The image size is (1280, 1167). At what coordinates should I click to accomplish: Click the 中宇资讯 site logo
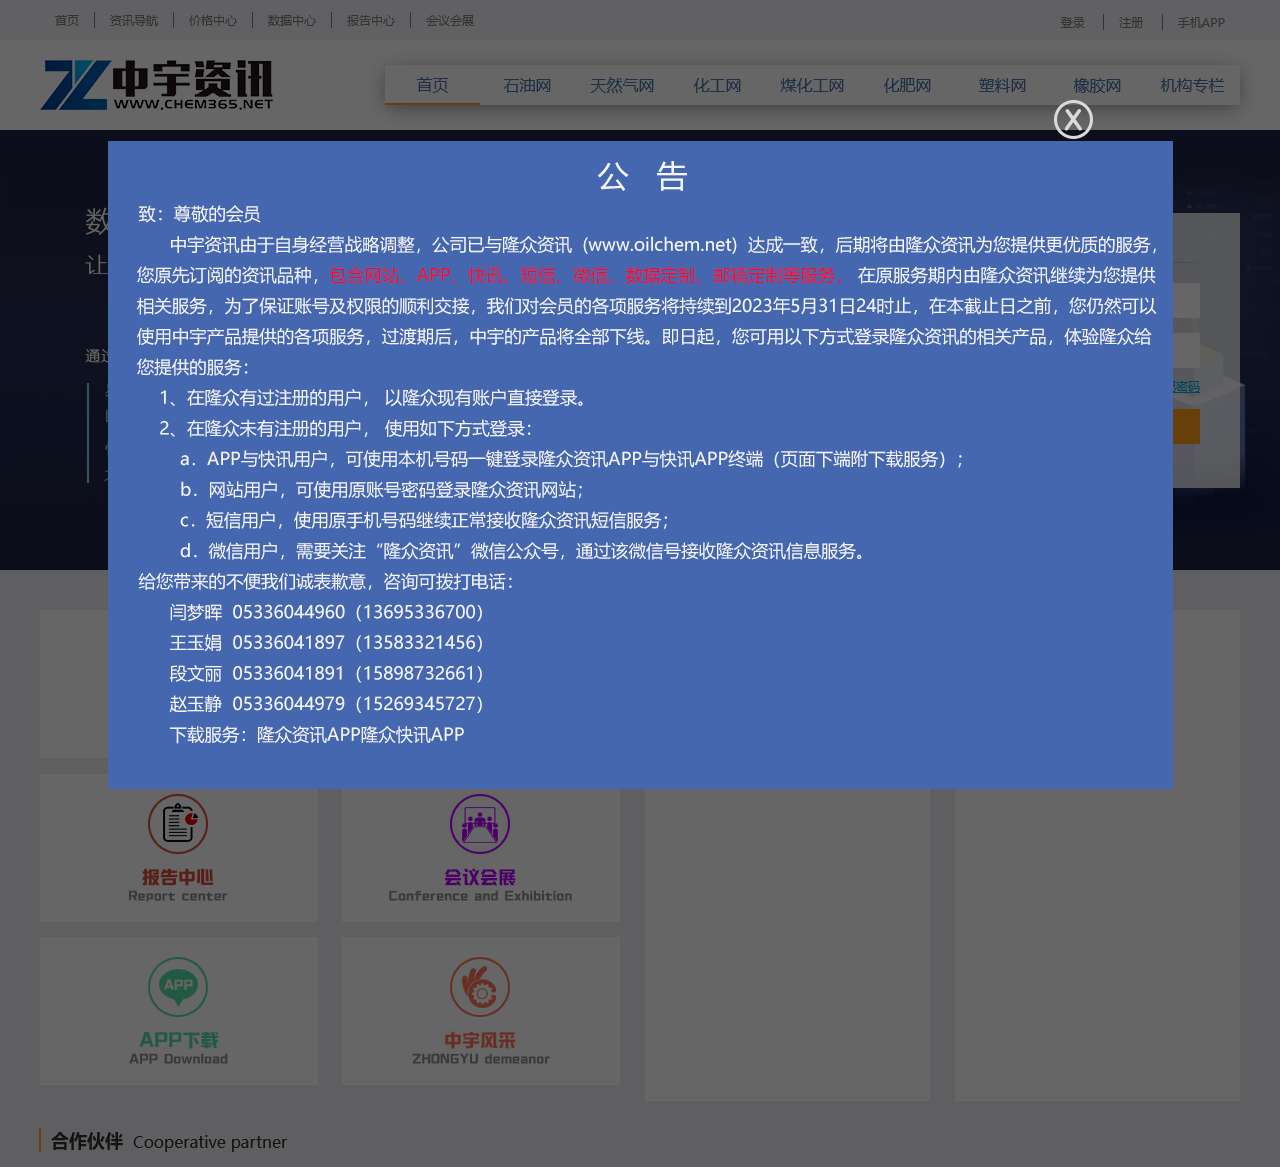158,85
